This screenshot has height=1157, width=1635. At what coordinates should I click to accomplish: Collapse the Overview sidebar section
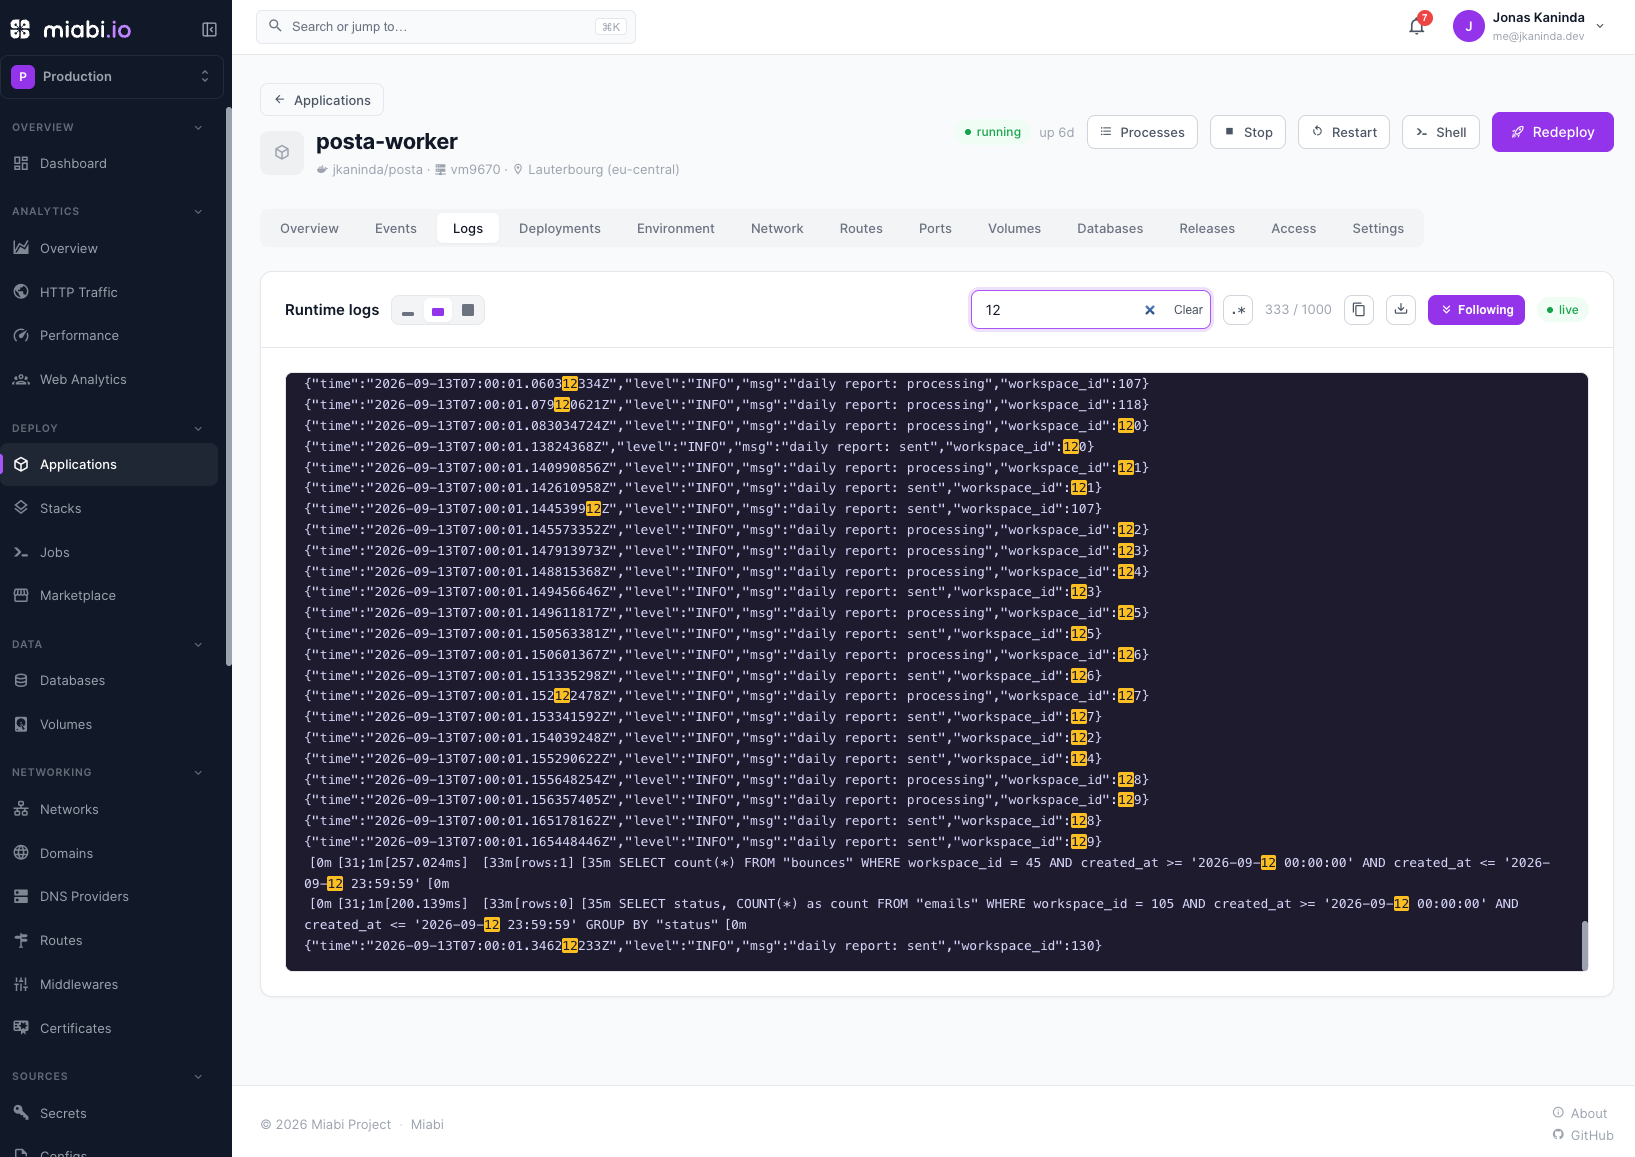pyautogui.click(x=198, y=127)
